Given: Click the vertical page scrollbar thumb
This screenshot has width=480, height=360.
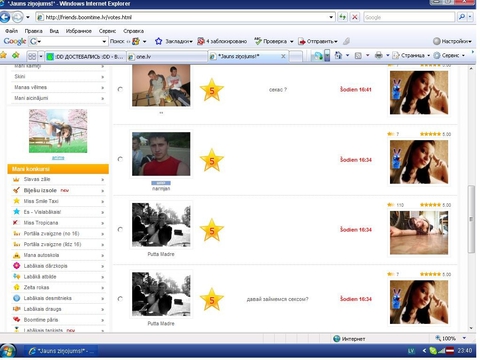Looking at the screenshot, I should pyautogui.click(x=471, y=219).
